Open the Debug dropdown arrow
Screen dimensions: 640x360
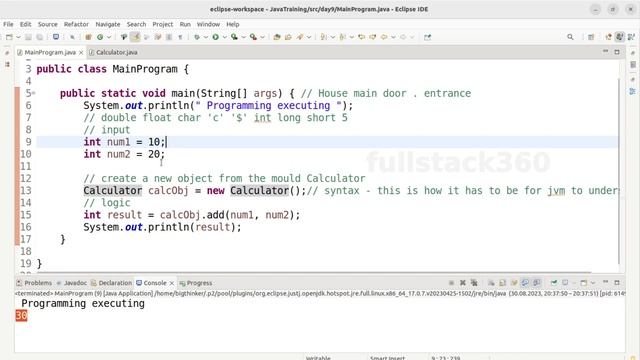pos(206,37)
